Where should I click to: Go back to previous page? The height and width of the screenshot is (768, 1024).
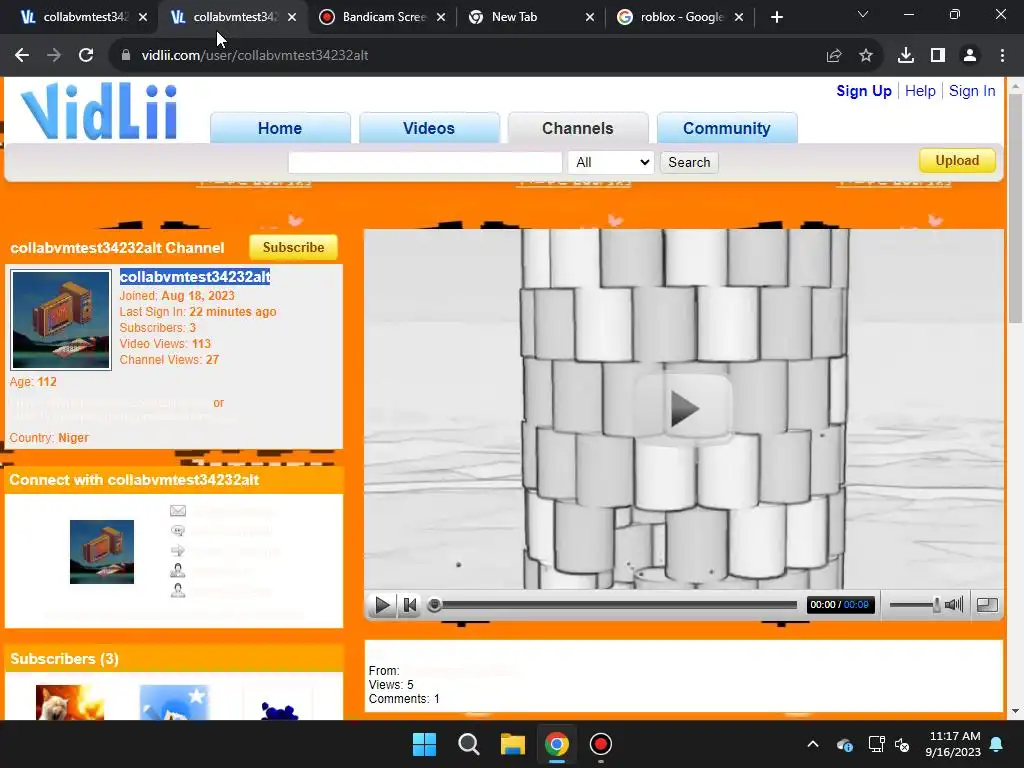[22, 56]
